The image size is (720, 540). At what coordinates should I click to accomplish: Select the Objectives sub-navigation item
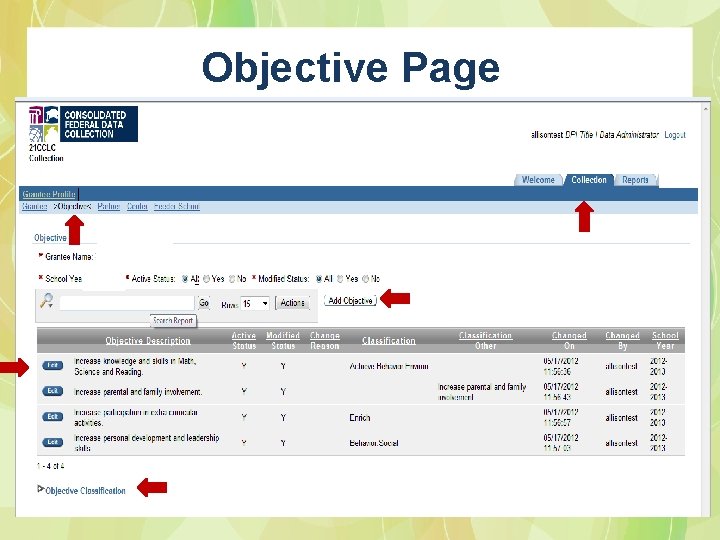72,207
